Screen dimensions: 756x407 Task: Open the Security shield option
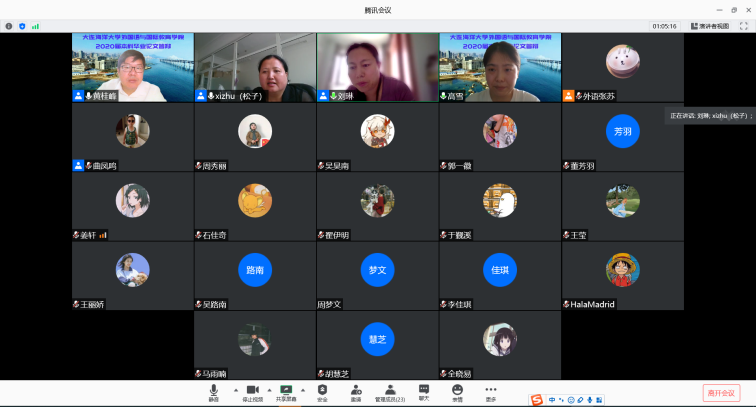click(322, 391)
